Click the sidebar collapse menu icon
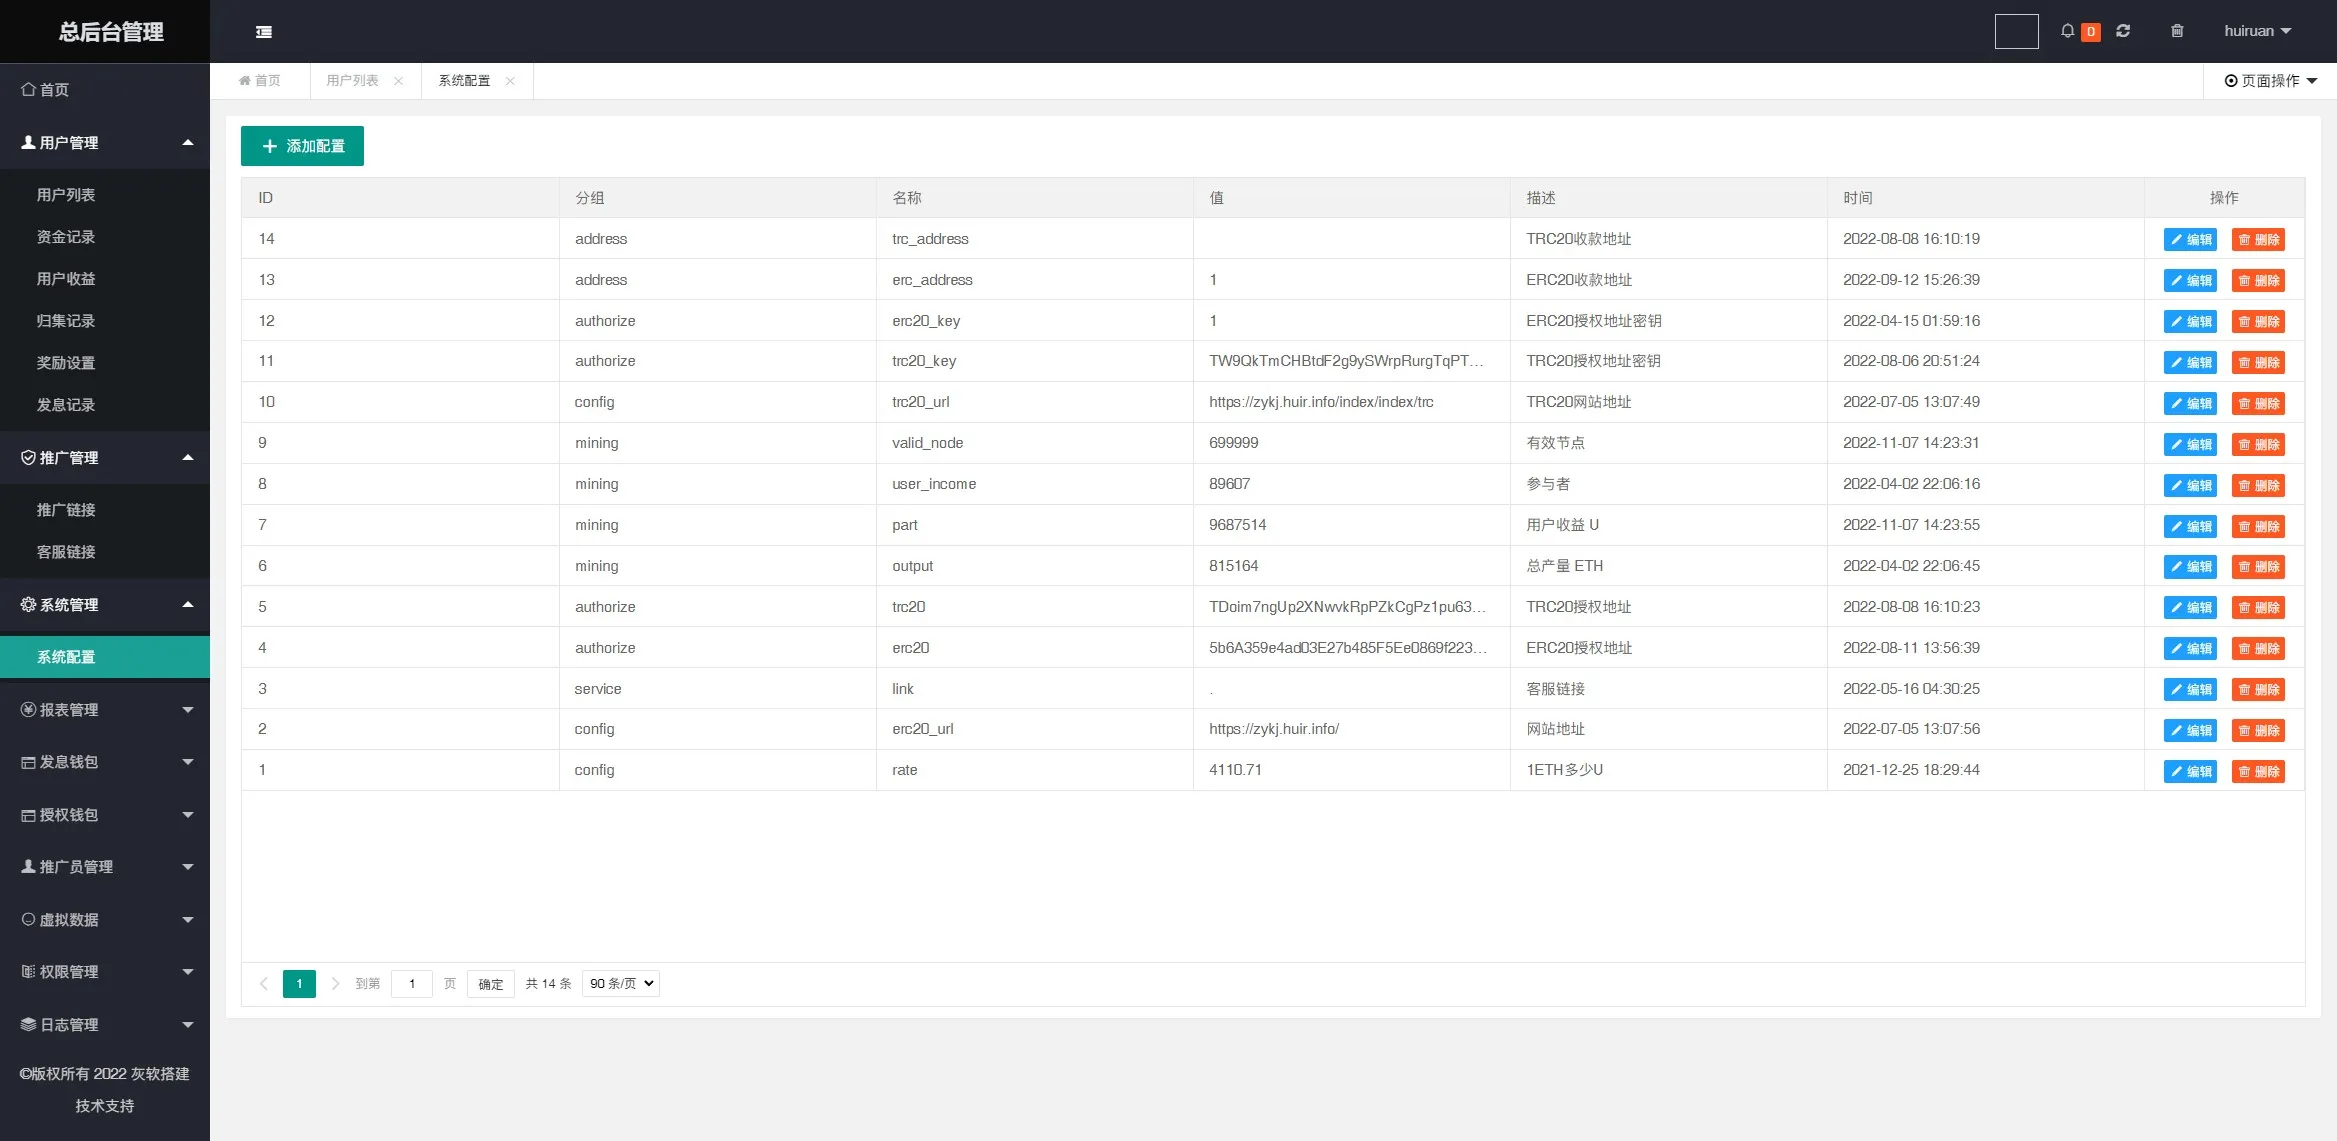The image size is (2337, 1141). [x=264, y=32]
